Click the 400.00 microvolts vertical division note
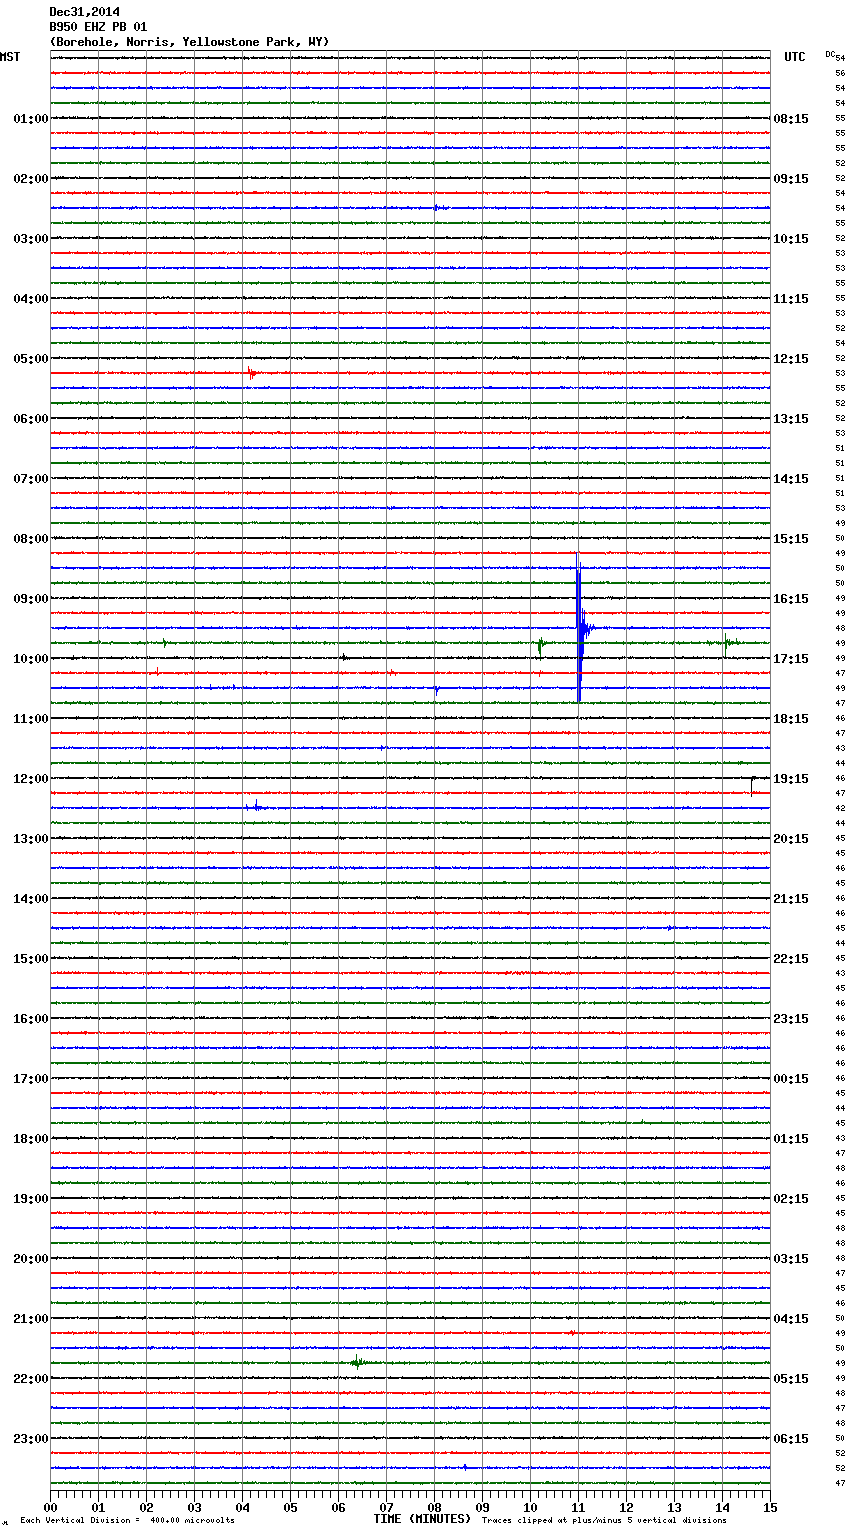Screen dimensions: 850x1534 pos(127,1521)
